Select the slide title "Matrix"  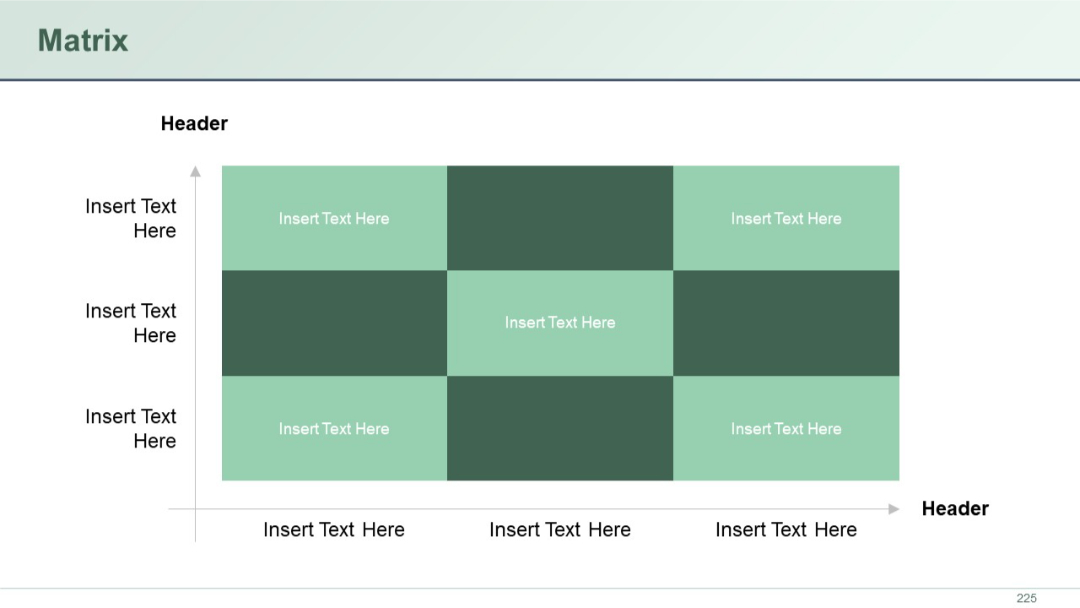pos(82,40)
